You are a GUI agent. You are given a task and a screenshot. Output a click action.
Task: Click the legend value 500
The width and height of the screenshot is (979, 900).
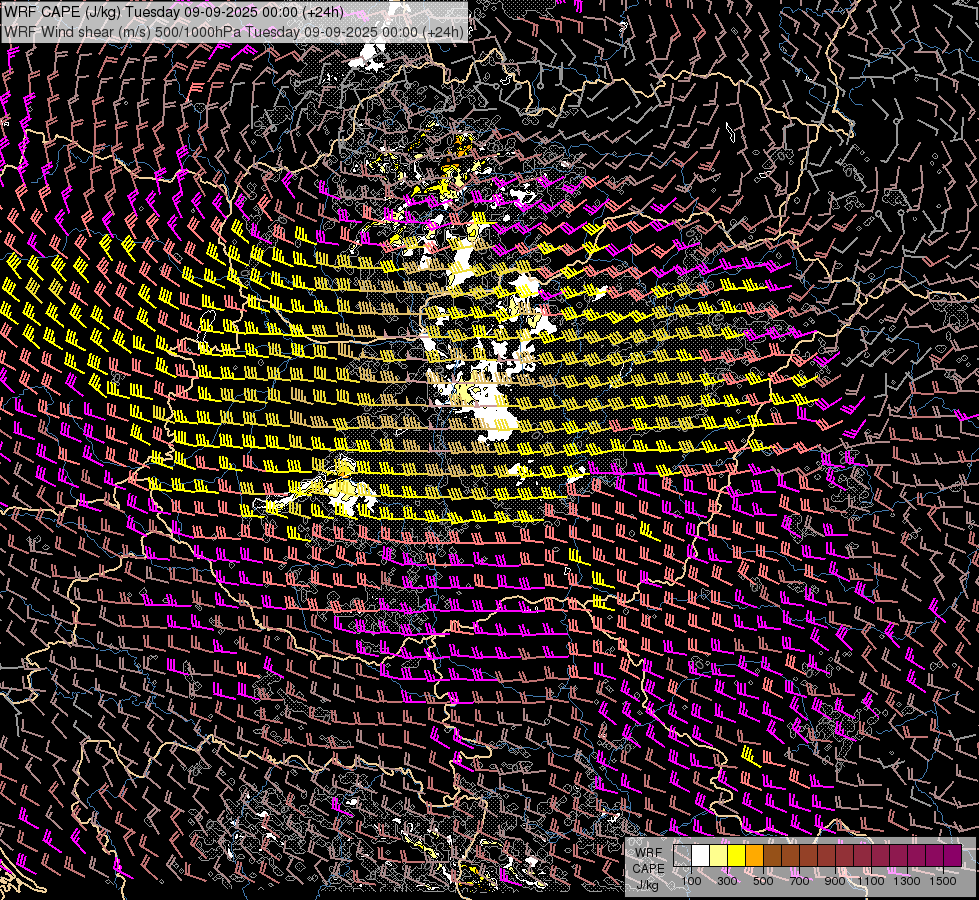(x=764, y=881)
